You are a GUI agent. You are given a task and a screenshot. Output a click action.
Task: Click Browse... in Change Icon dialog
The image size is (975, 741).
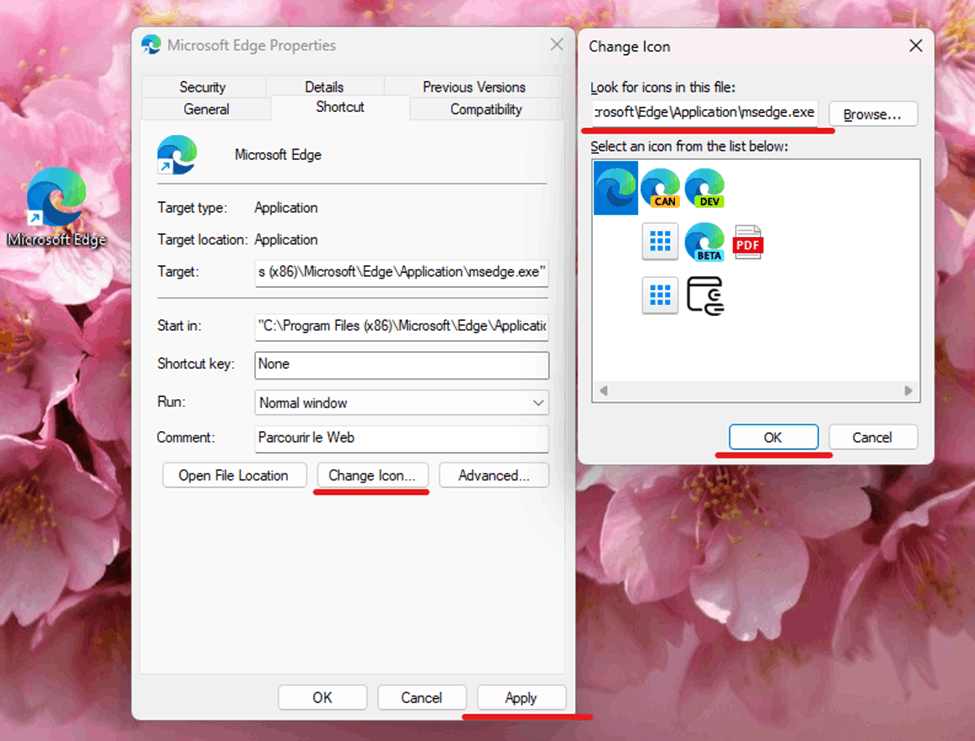point(873,114)
